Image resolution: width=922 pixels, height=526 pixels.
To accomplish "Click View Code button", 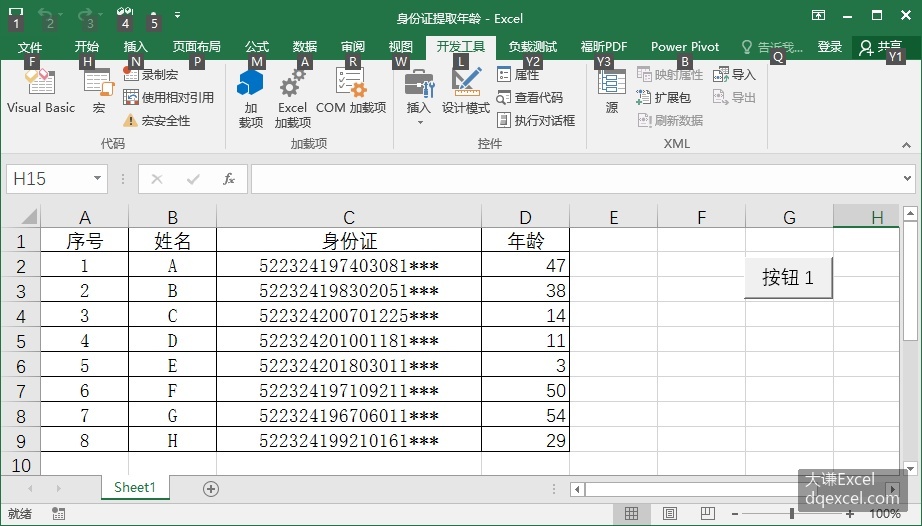I will (x=530, y=98).
